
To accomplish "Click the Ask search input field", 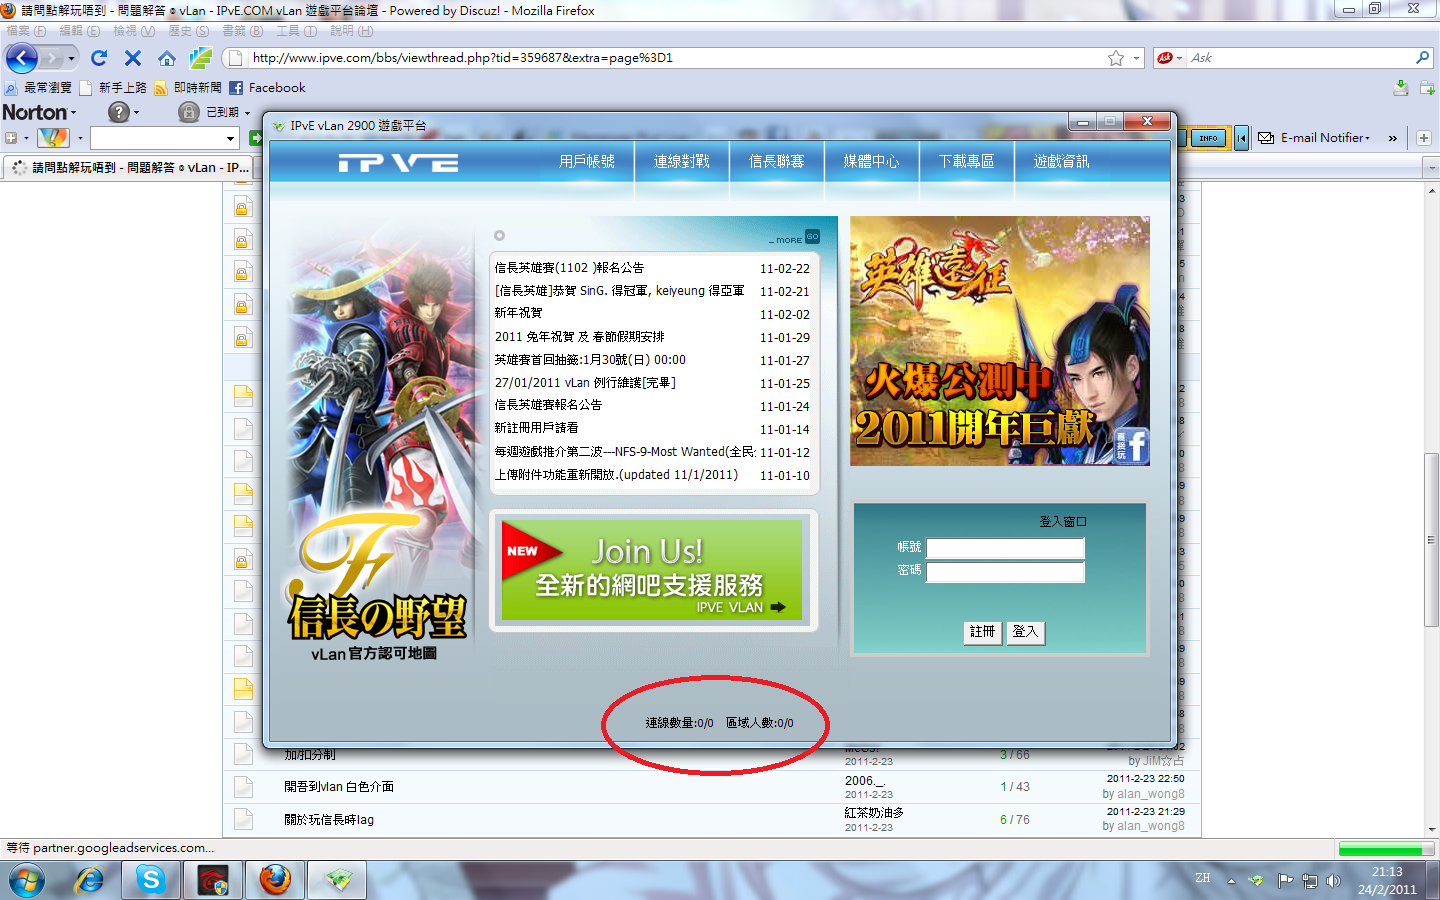I will 1300,58.
